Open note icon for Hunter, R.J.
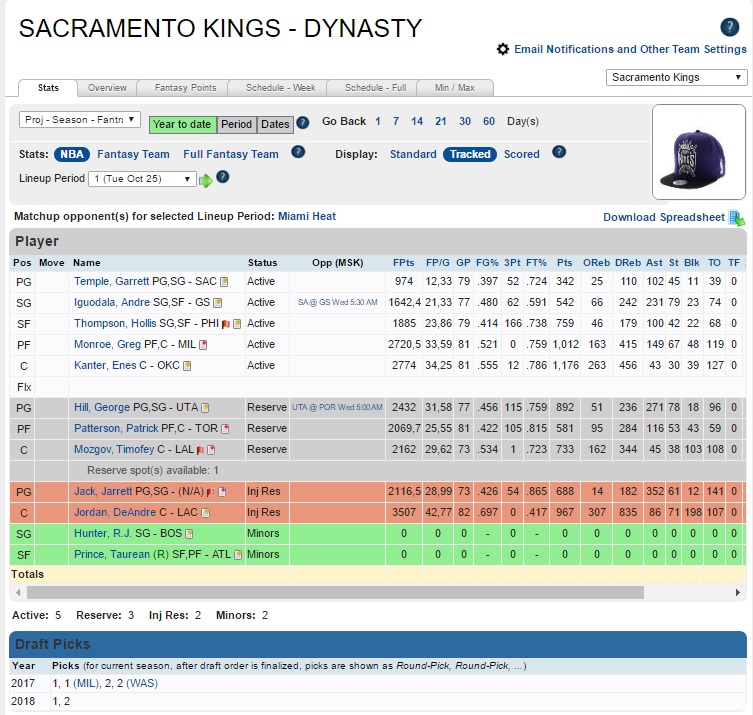 pos(189,533)
